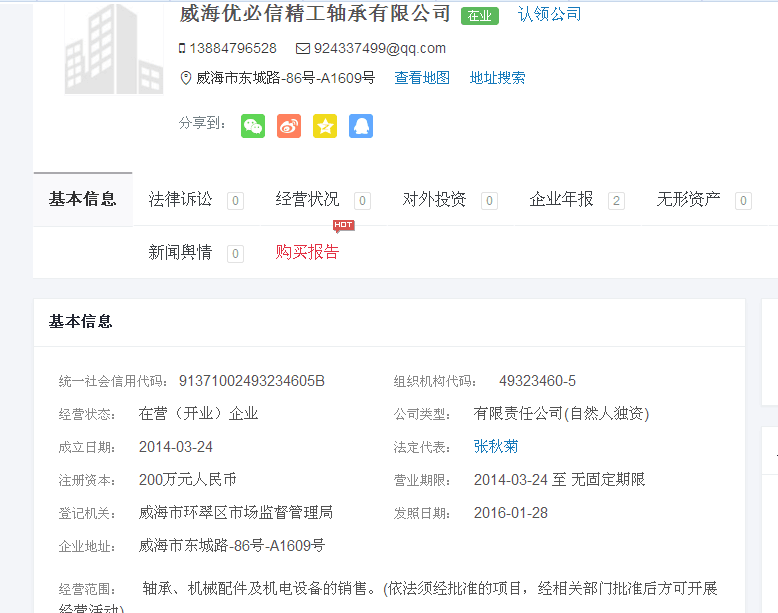The height and width of the screenshot is (613, 778).
Task: Click the 购买报告 HOT link
Action: click(308, 252)
